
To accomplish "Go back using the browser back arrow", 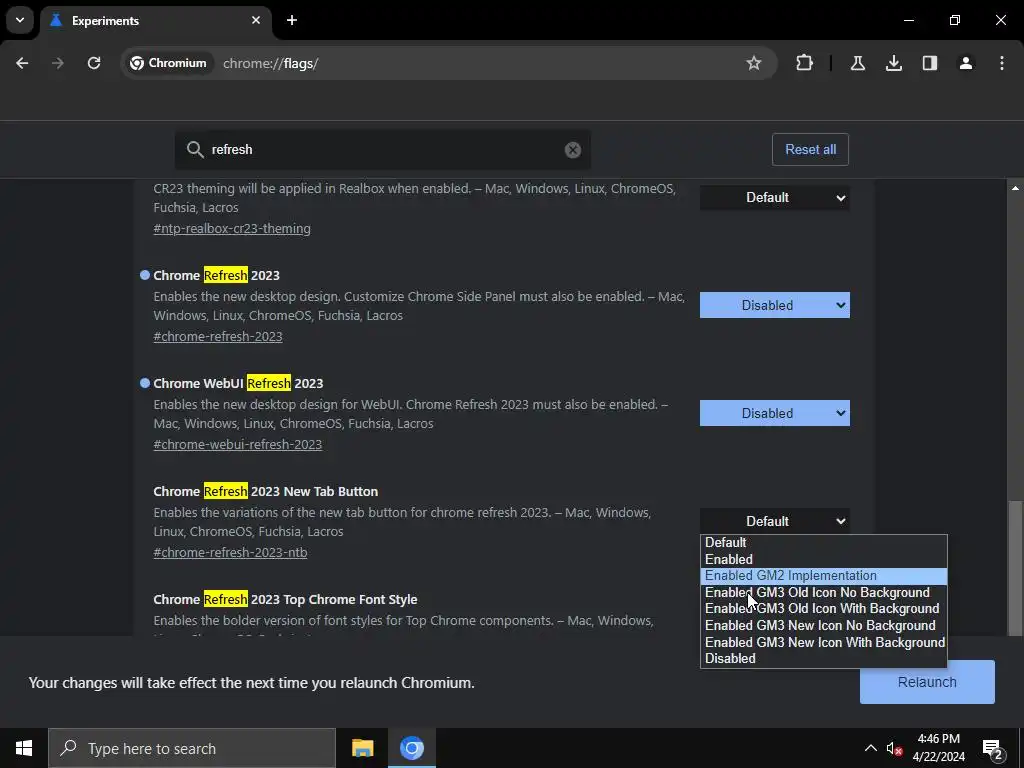I will tap(22, 63).
